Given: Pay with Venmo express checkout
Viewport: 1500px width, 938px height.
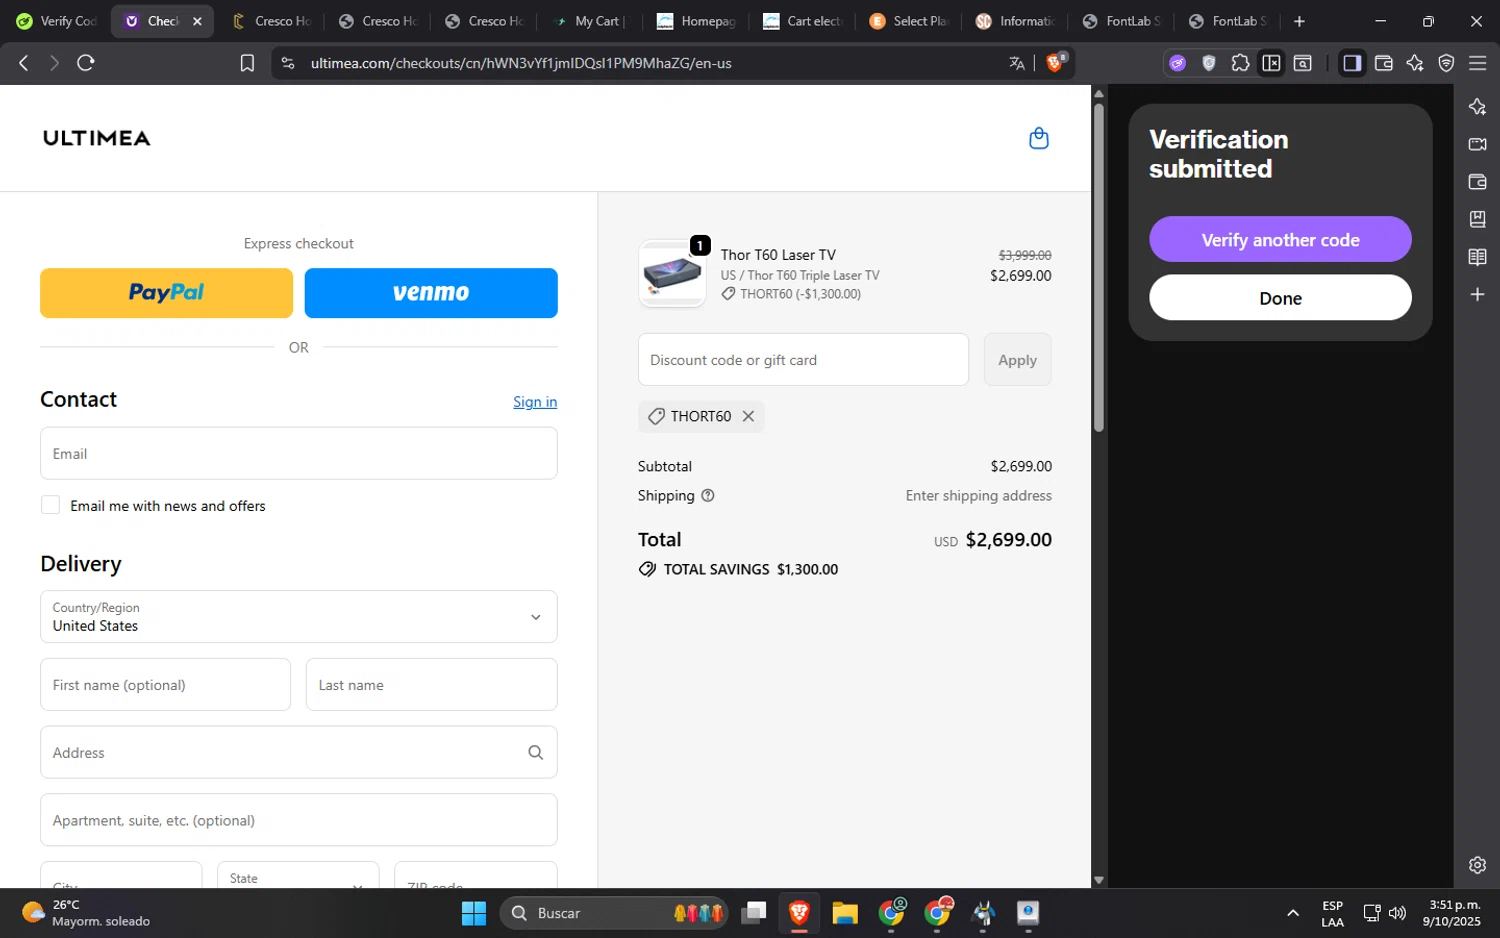Looking at the screenshot, I should click(x=431, y=293).
